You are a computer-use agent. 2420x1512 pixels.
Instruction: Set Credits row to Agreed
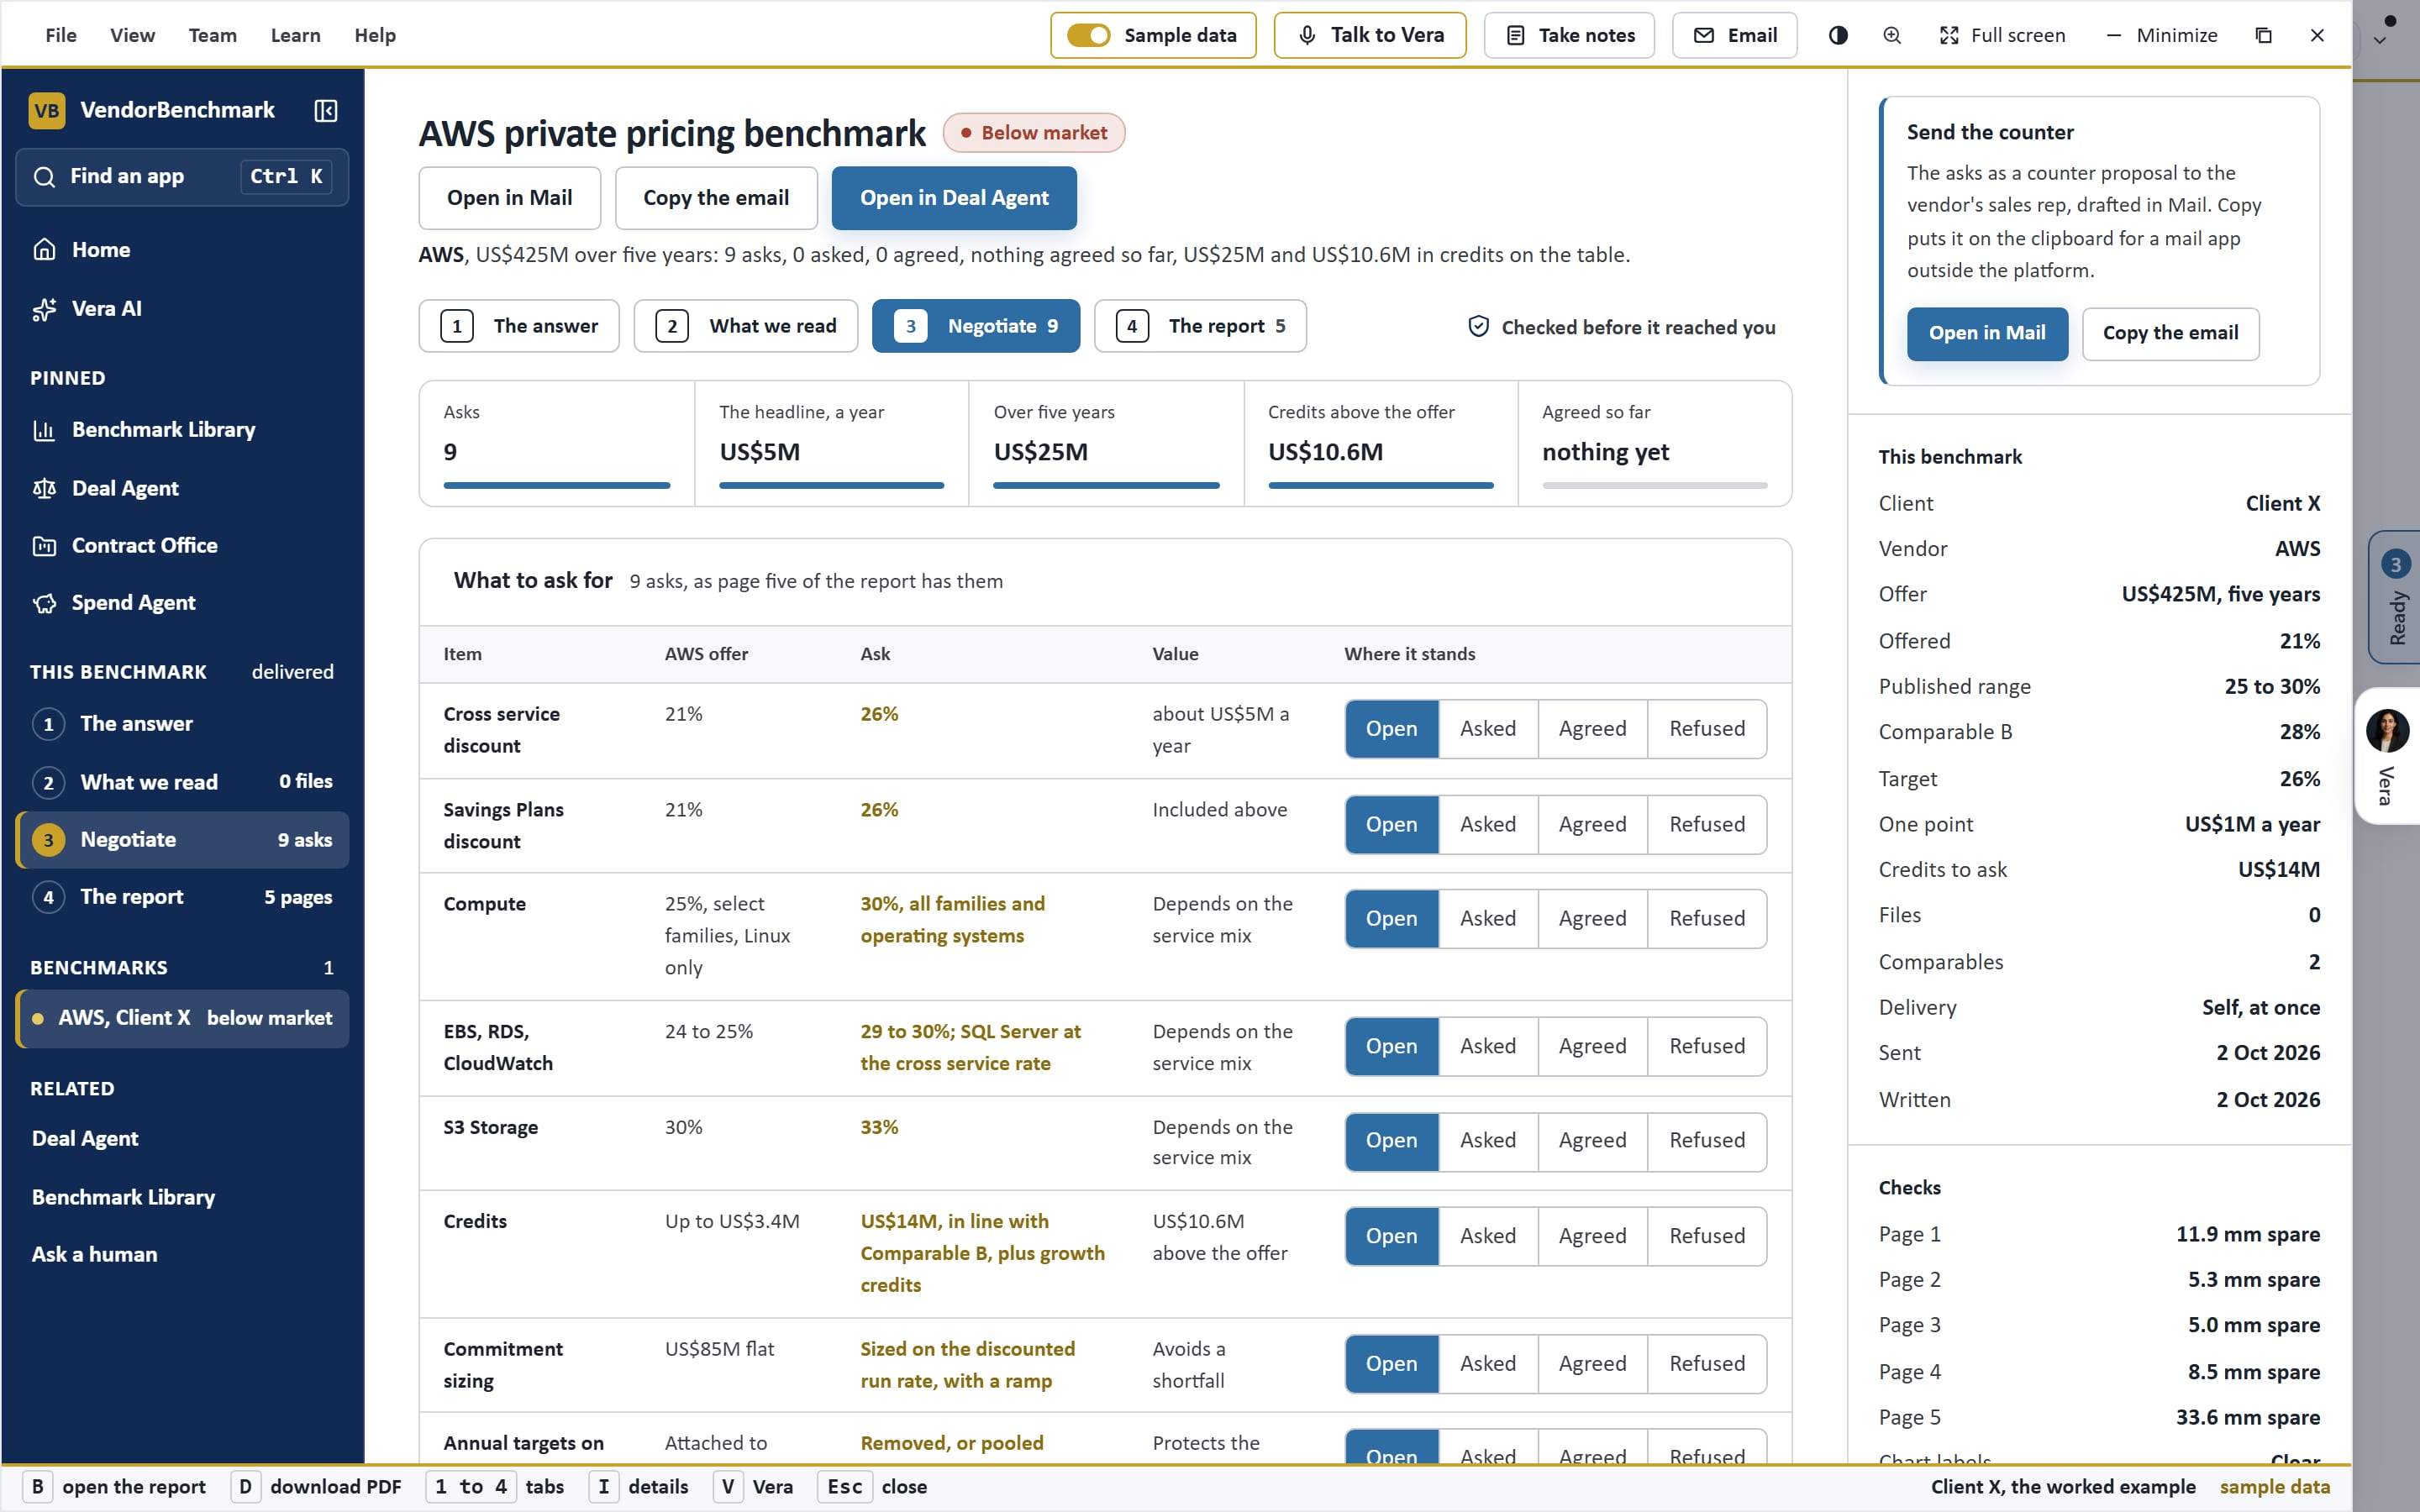(1592, 1235)
